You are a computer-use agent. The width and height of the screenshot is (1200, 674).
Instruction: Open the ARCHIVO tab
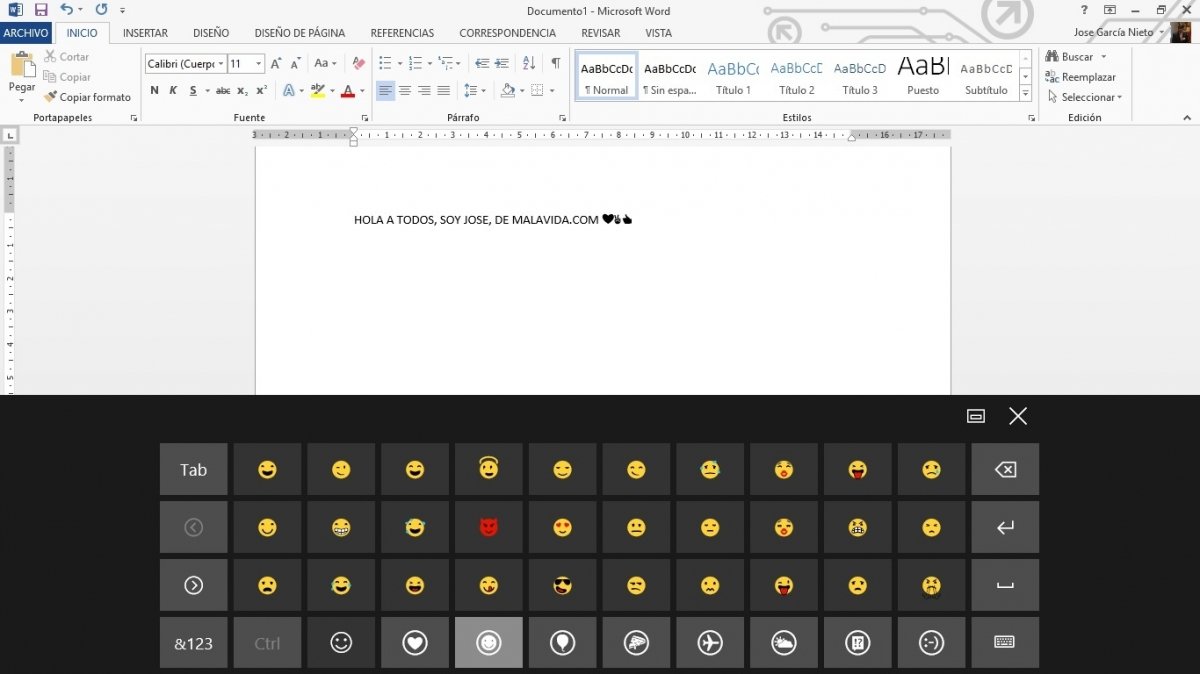25,33
